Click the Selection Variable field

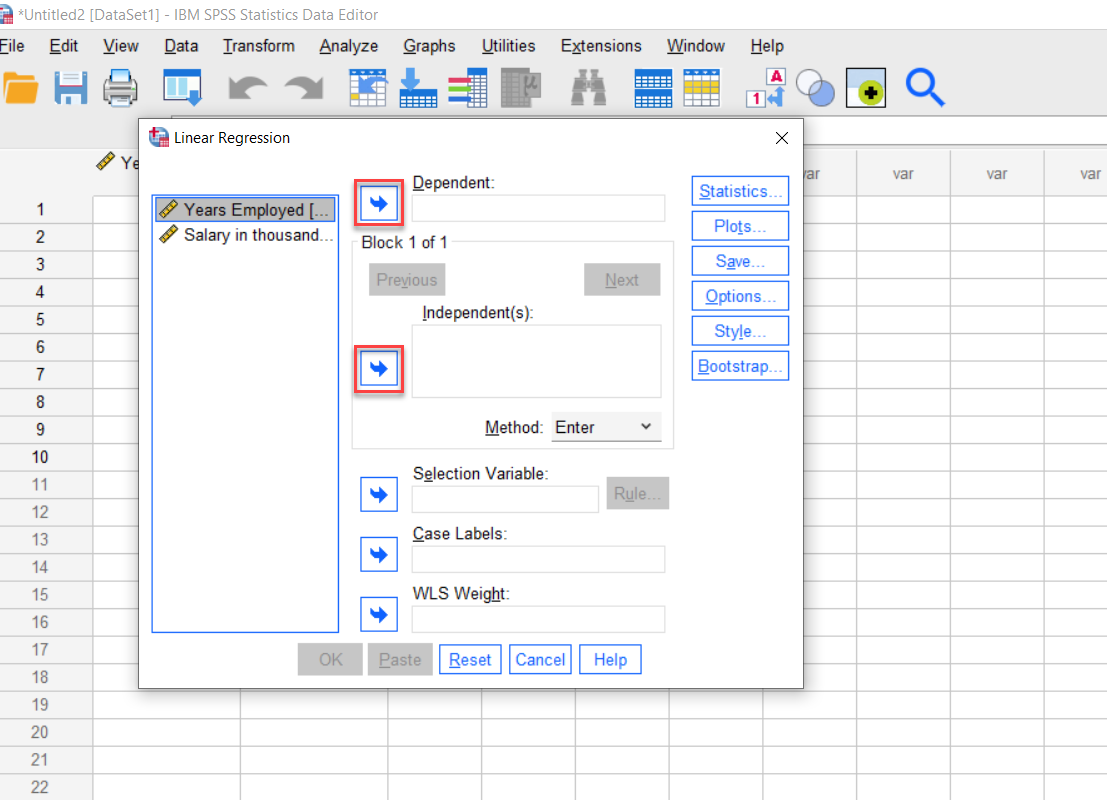coord(505,499)
